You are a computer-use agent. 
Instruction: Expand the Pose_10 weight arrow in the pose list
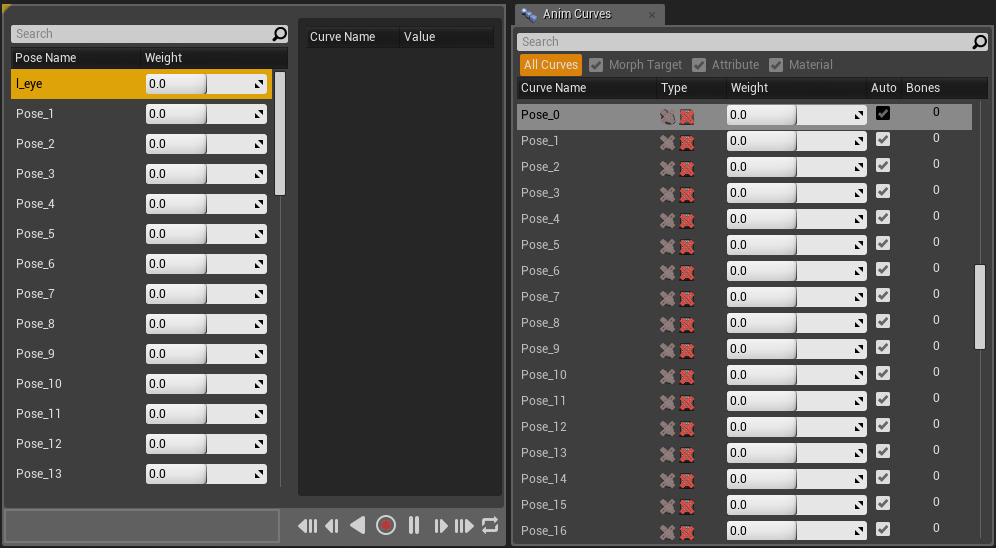tap(259, 385)
